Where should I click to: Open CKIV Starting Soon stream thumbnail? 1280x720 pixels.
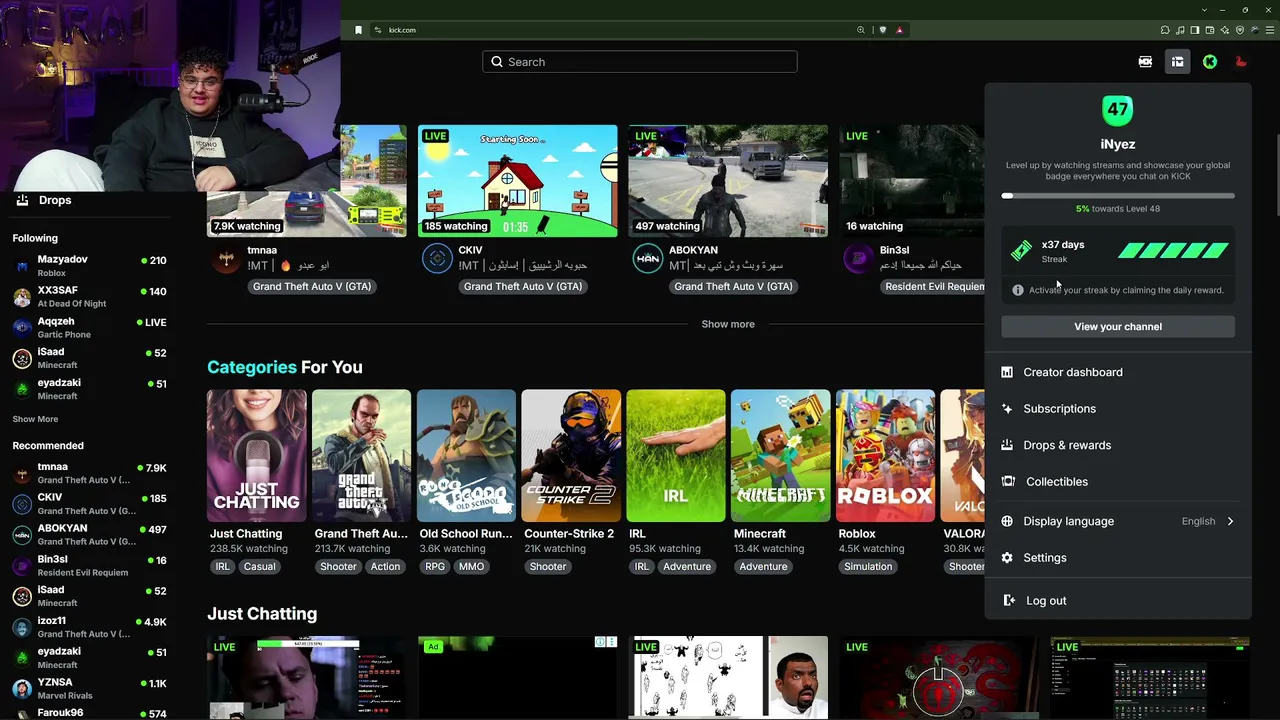click(518, 181)
